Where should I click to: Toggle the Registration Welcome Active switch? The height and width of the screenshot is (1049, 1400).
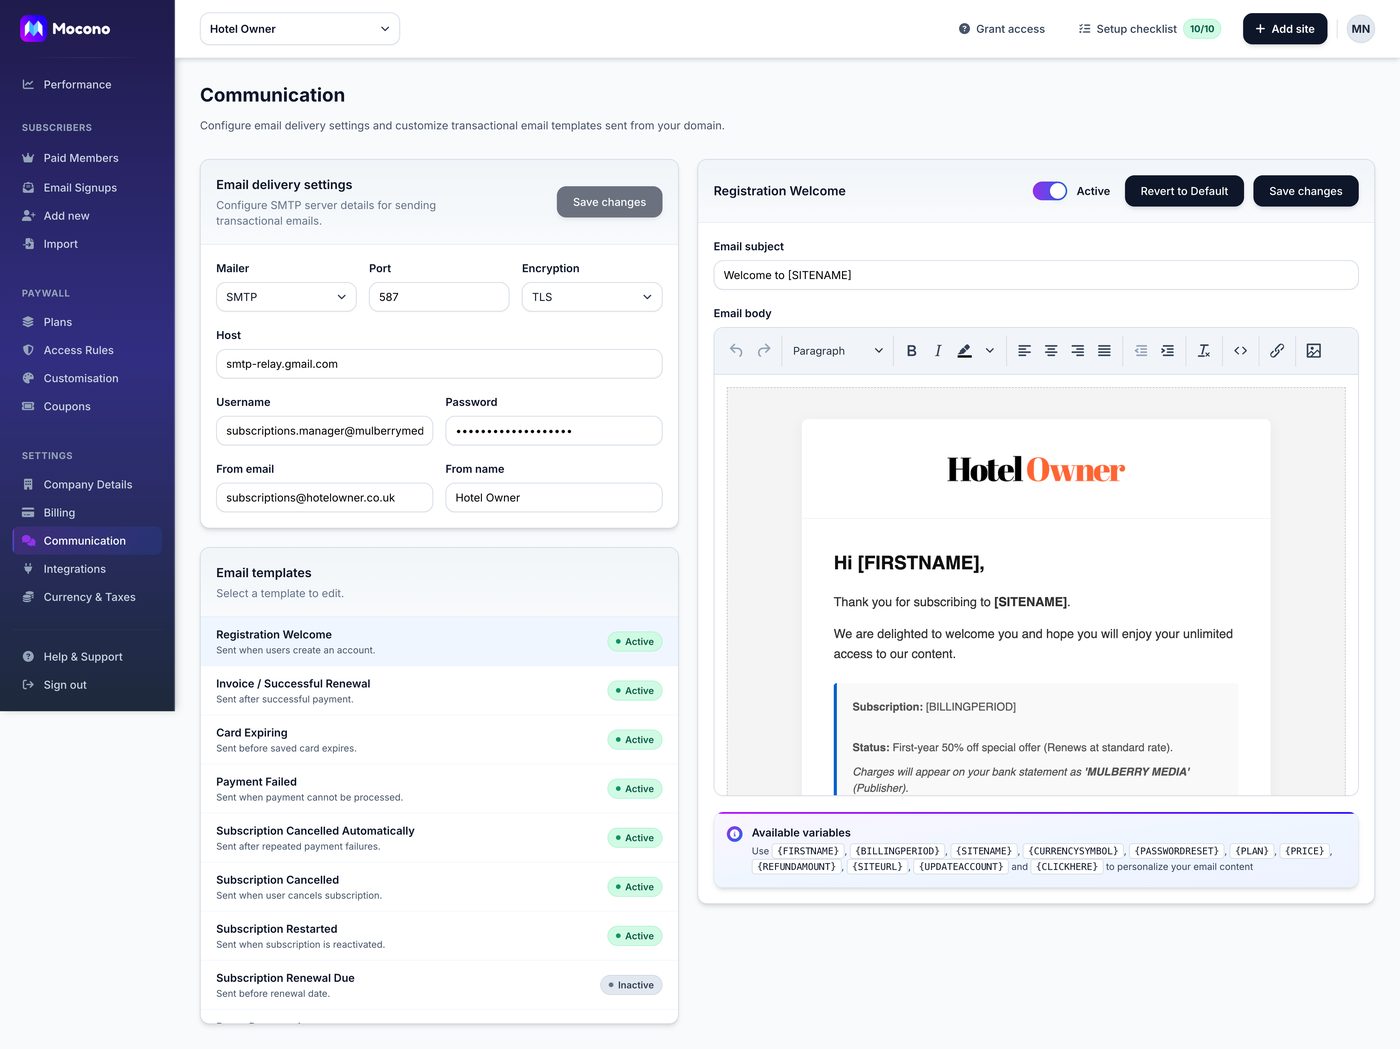coord(1050,191)
